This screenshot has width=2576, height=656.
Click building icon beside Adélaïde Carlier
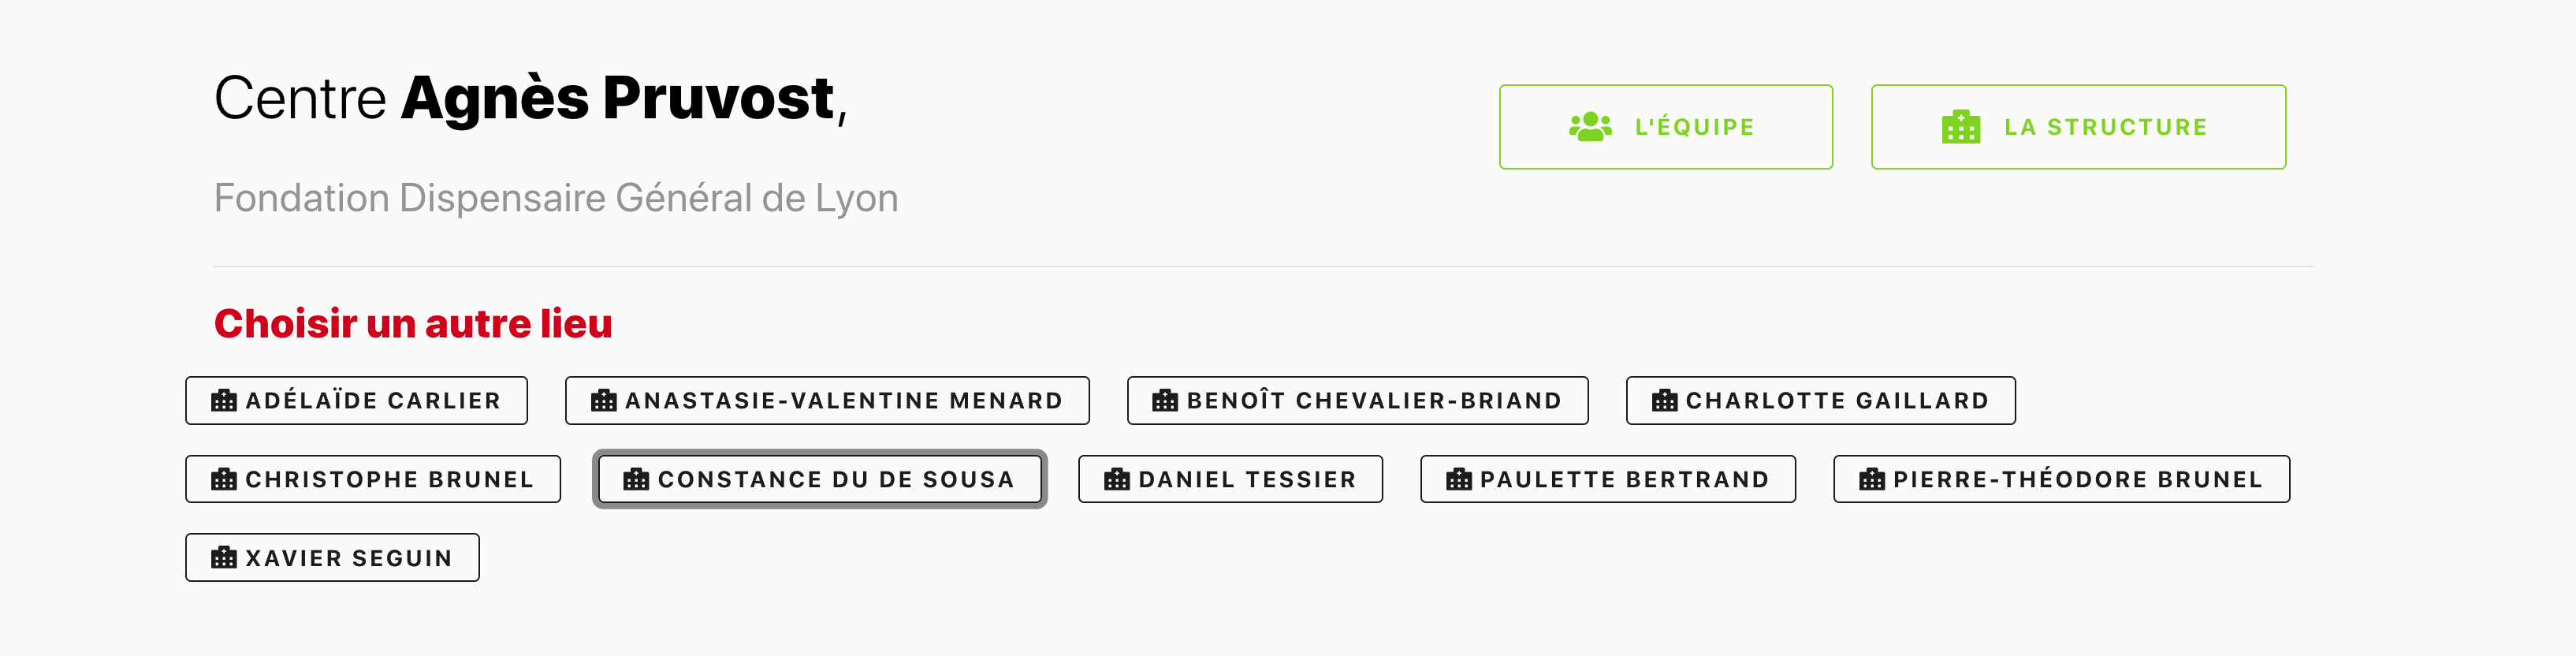(x=224, y=401)
